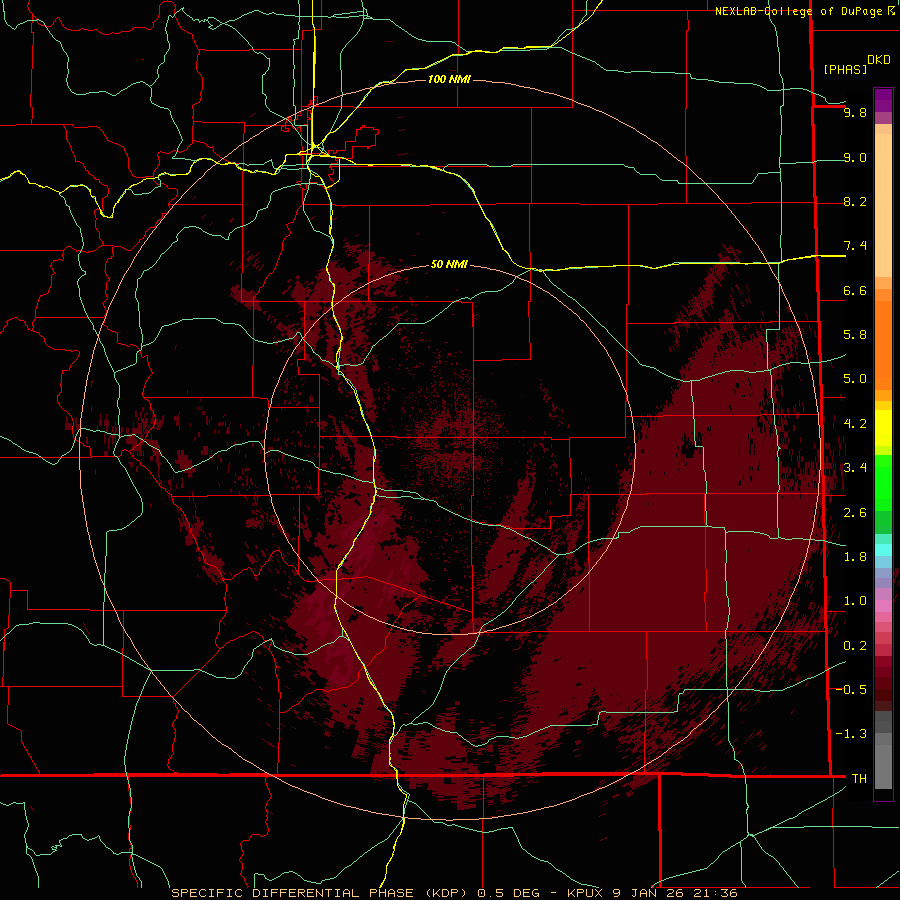Viewport: 900px width, 900px height.
Task: Click the -1.3 legend scale value
Action: (x=852, y=734)
